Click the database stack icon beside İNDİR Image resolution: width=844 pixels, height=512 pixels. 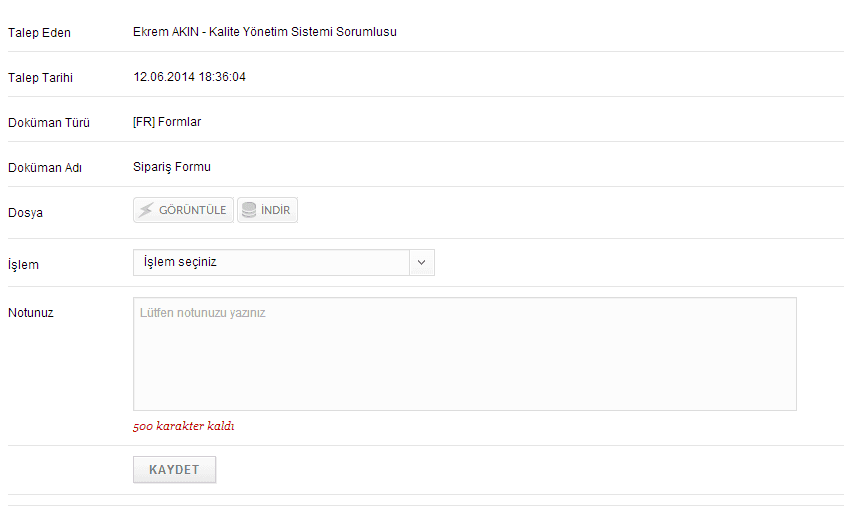[249, 210]
